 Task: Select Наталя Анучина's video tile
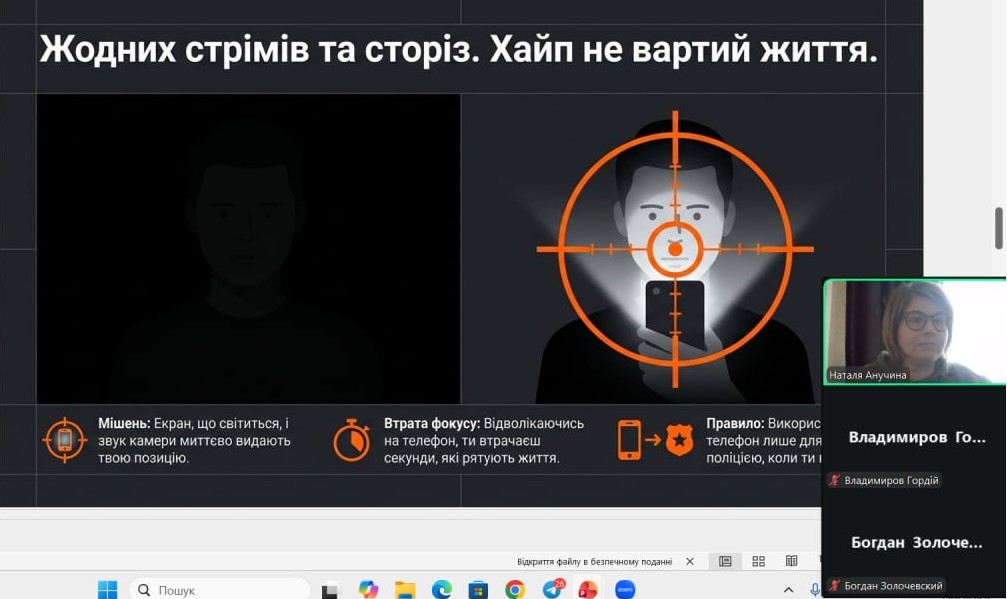pos(914,331)
